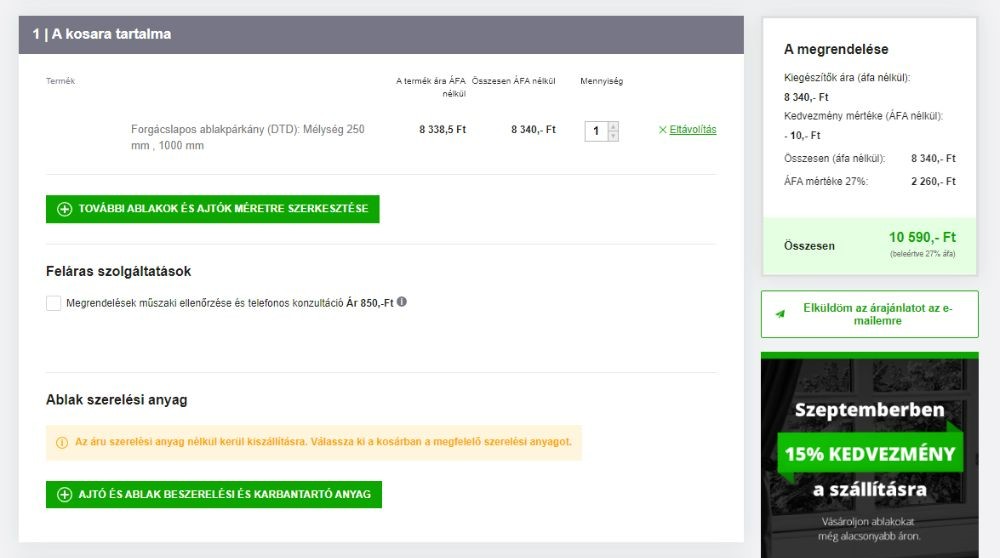Decrease quantity with the down stepper arrow
The height and width of the screenshot is (558, 1000).
pyautogui.click(x=613, y=136)
